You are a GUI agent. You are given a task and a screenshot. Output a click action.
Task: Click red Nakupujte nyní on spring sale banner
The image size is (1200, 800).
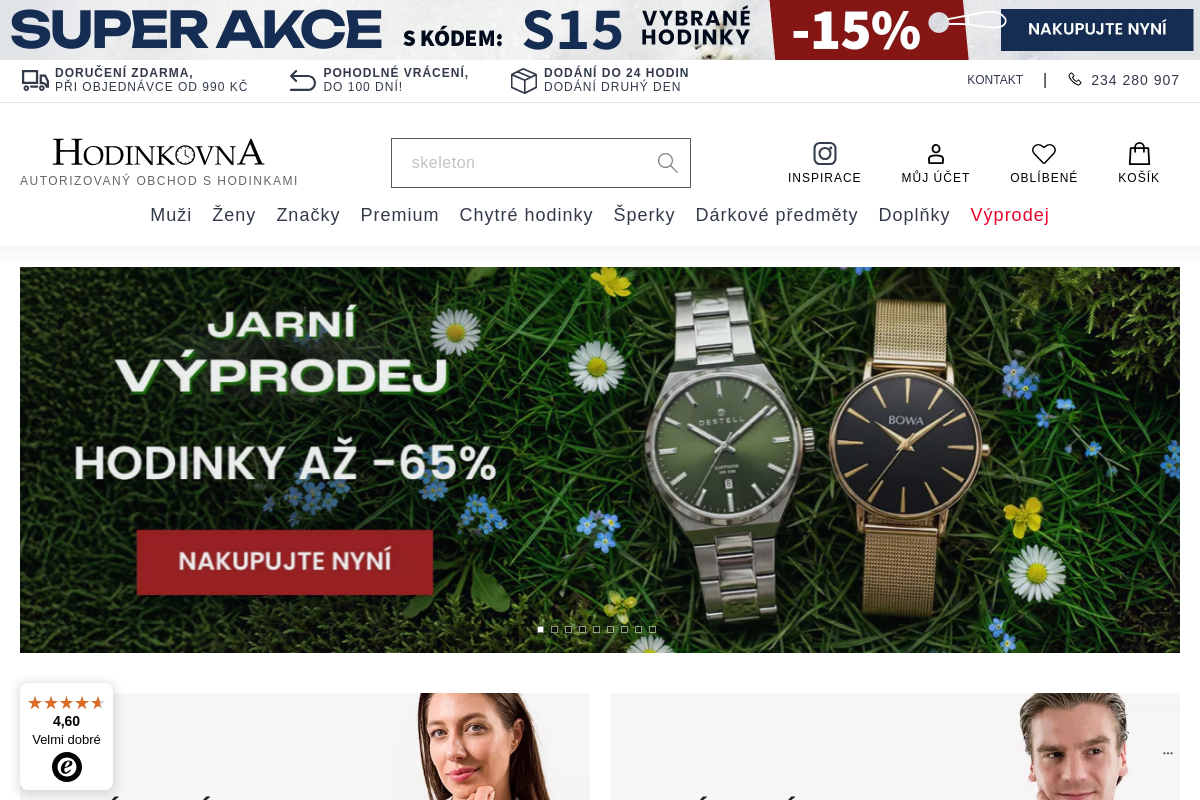tap(285, 562)
